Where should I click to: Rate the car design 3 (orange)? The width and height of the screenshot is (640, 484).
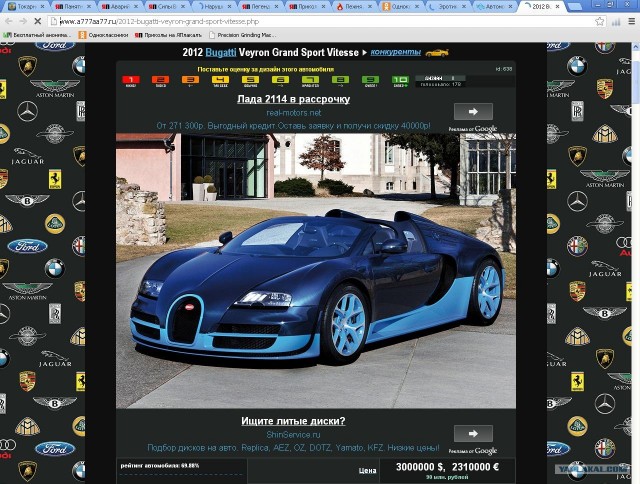pyautogui.click(x=191, y=81)
